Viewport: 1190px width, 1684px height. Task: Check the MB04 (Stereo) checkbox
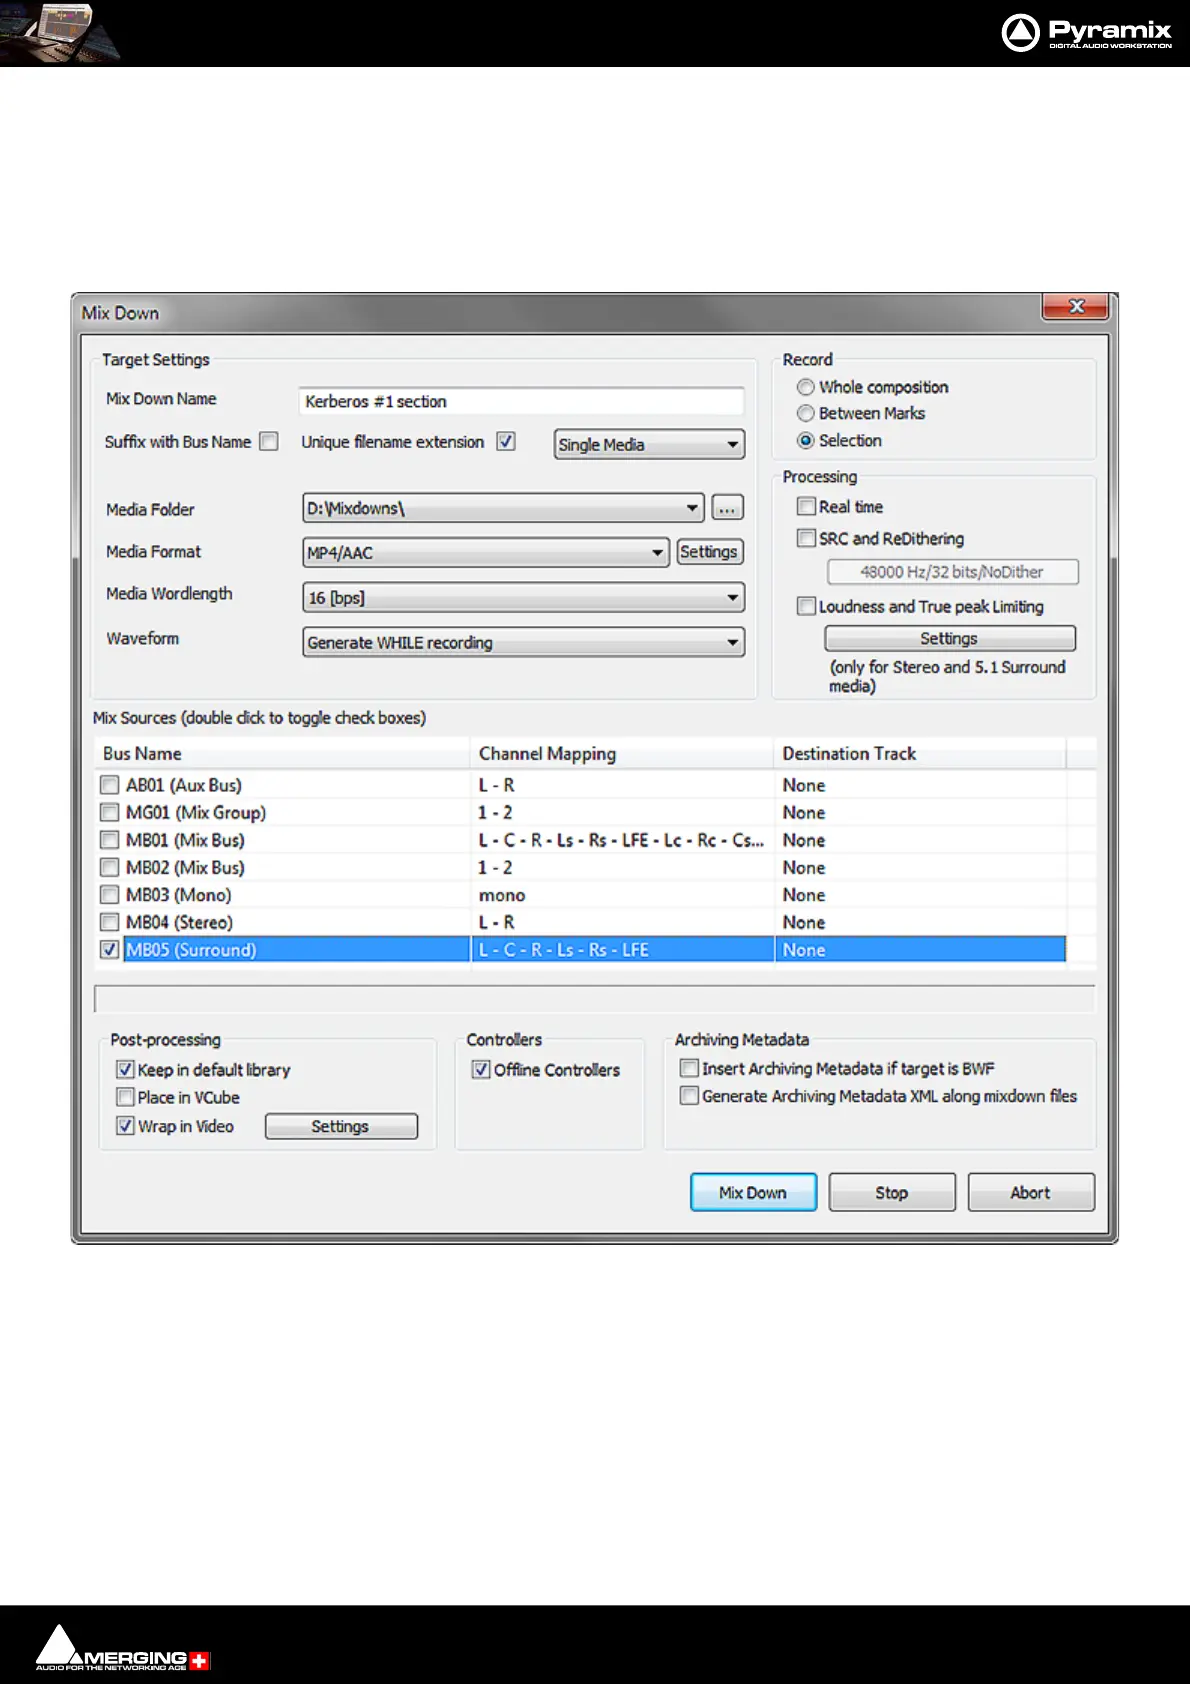(110, 922)
